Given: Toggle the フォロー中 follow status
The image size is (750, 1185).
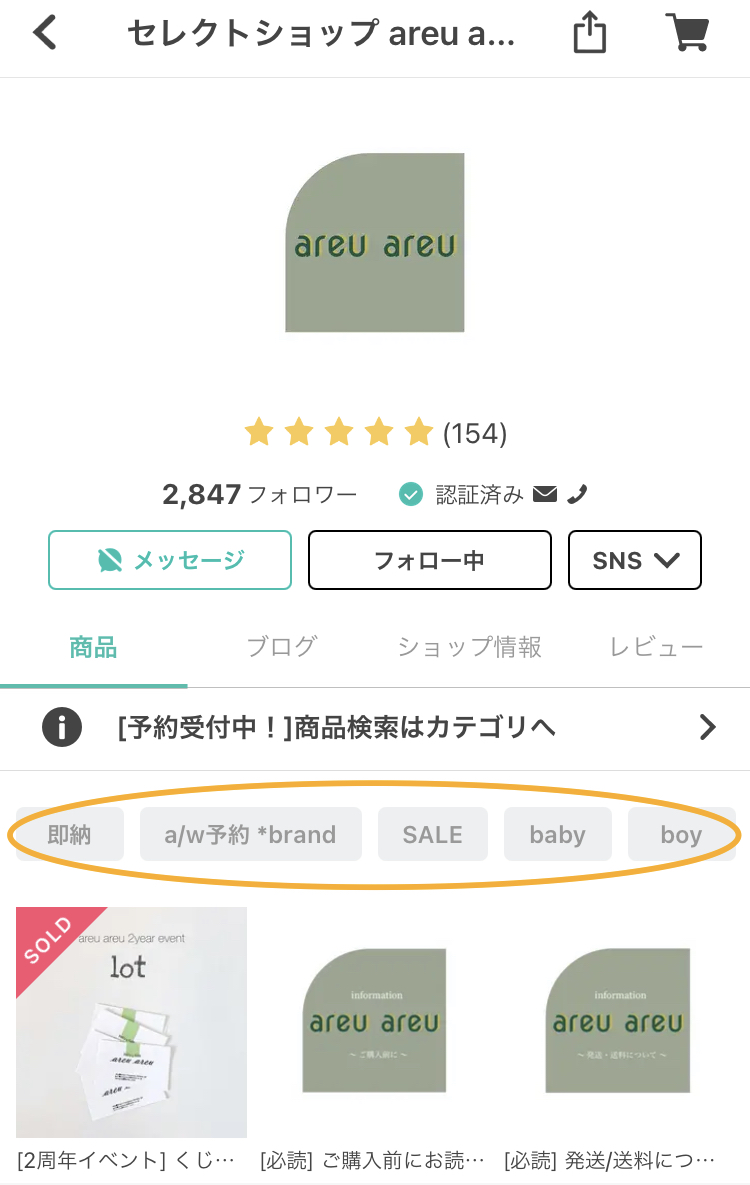Looking at the screenshot, I should [x=429, y=560].
